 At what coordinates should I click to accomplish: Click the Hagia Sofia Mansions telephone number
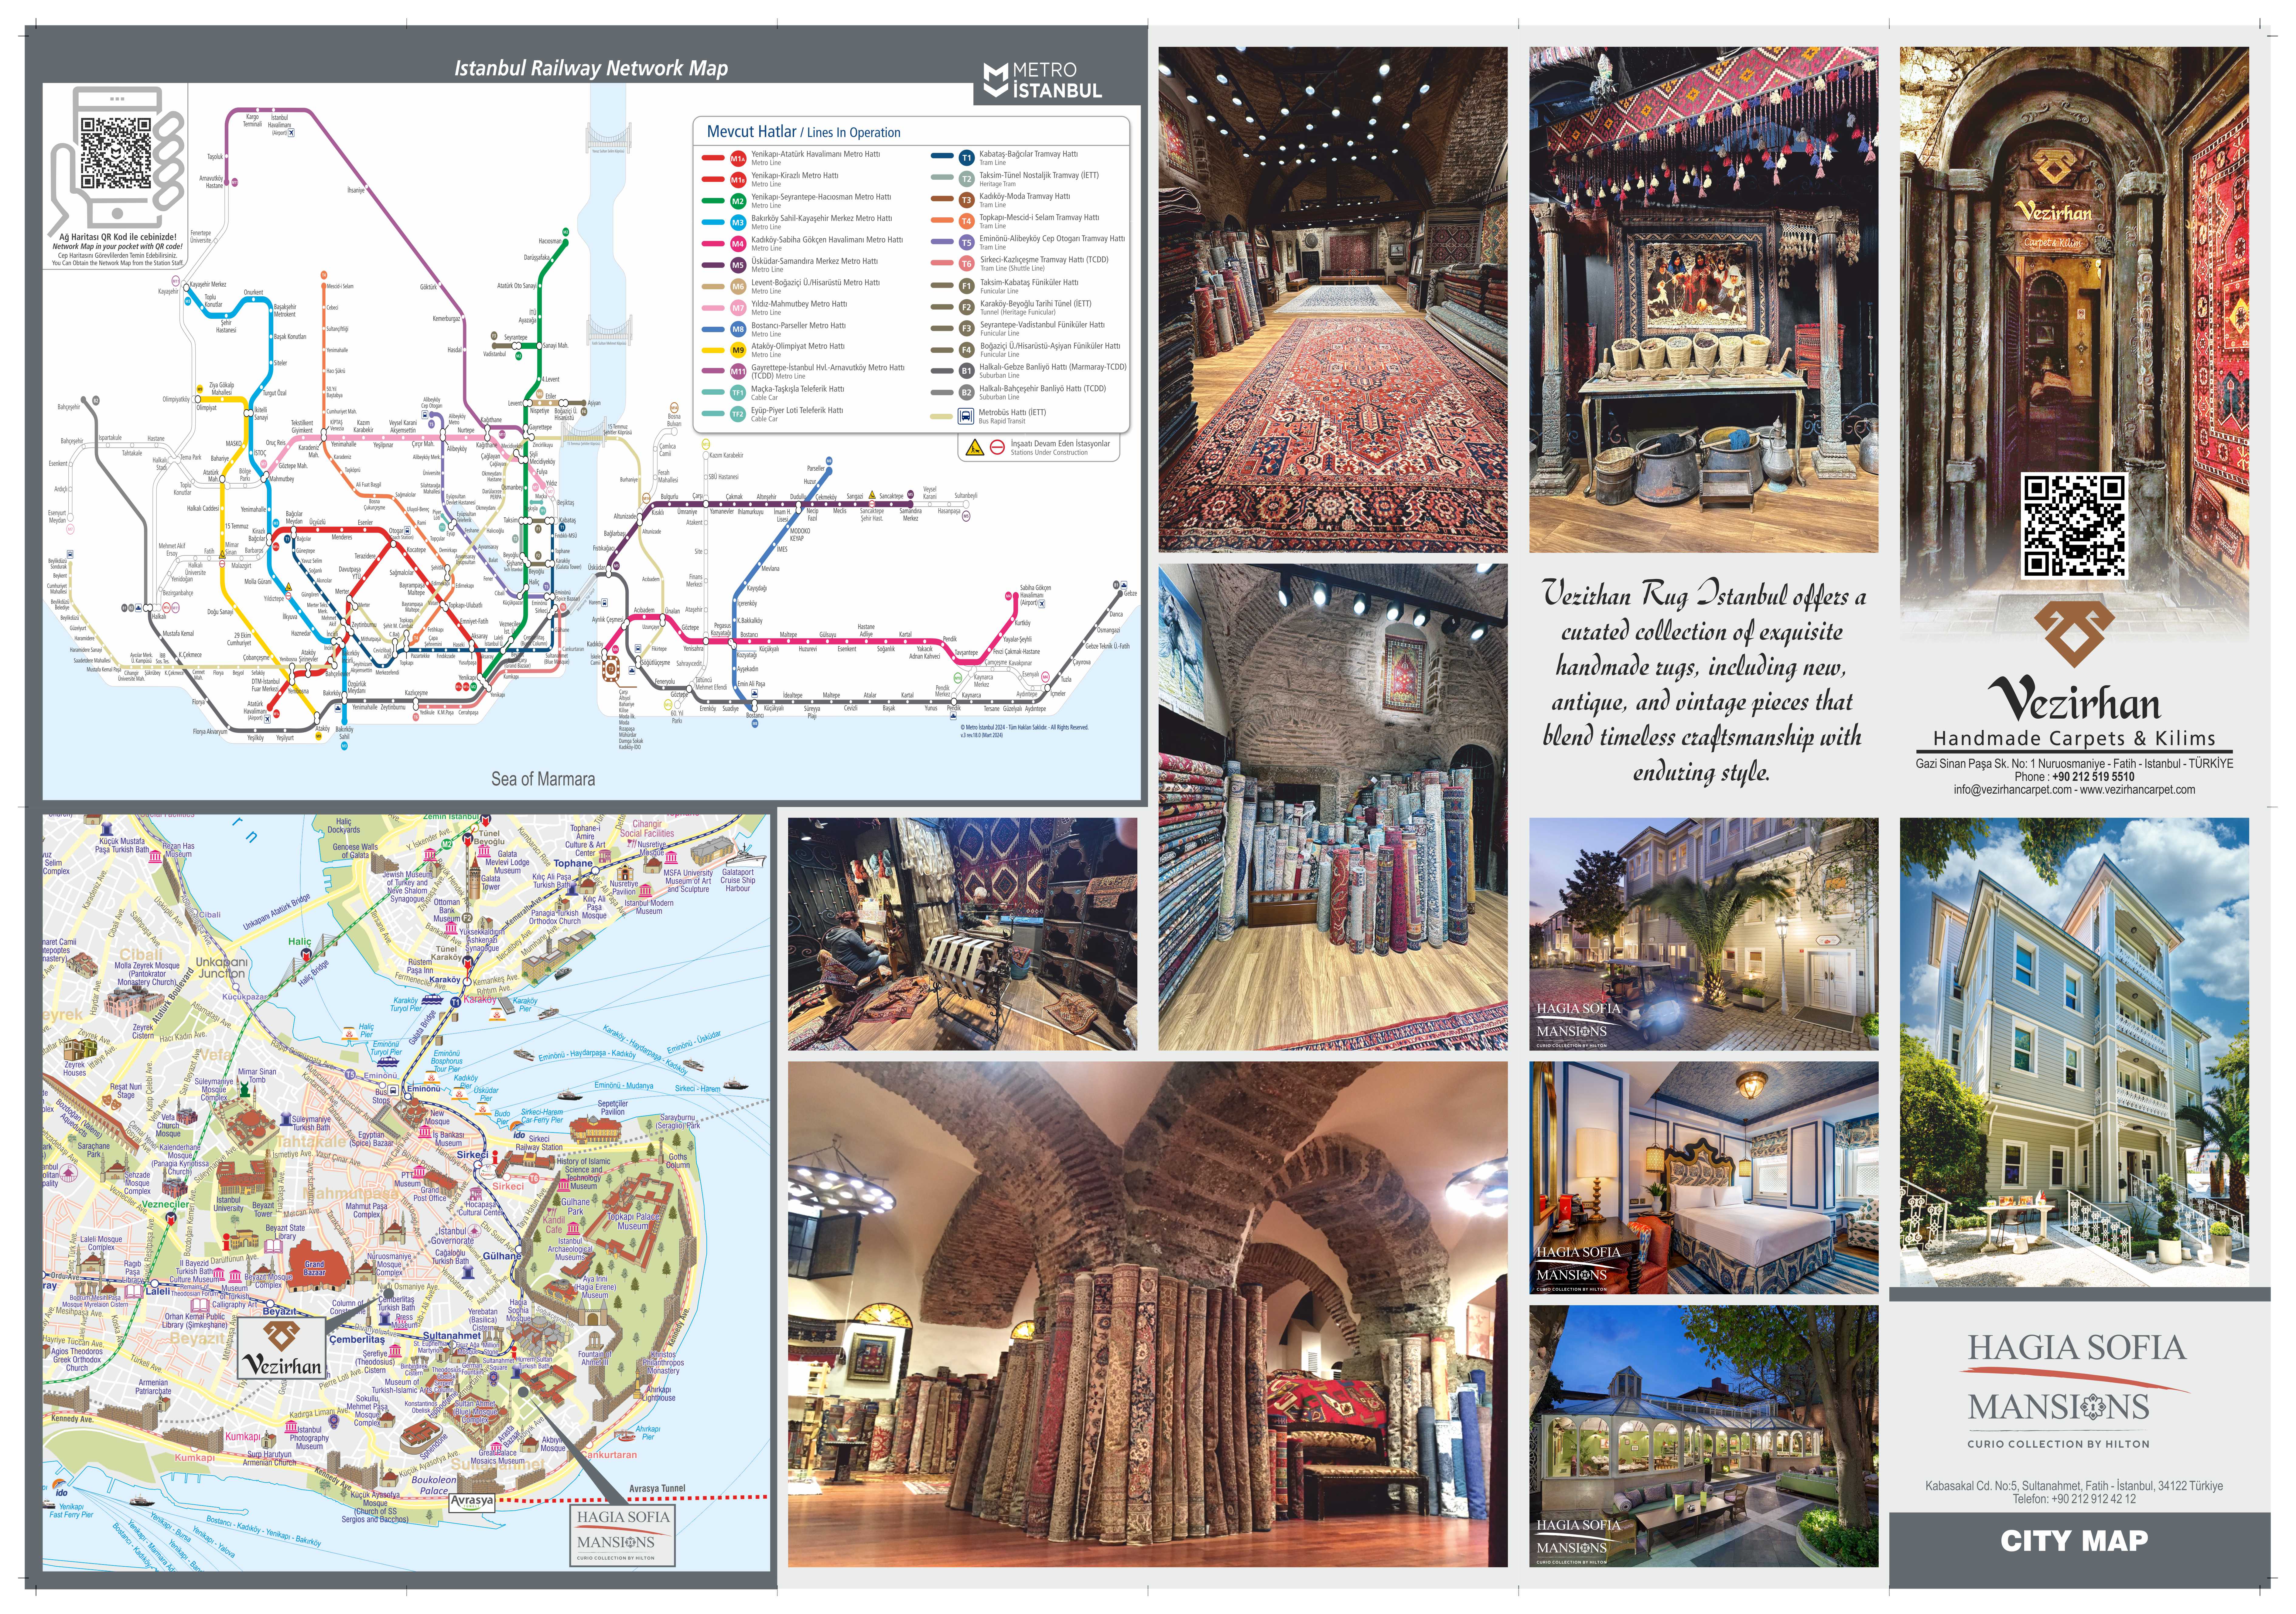click(2093, 1499)
